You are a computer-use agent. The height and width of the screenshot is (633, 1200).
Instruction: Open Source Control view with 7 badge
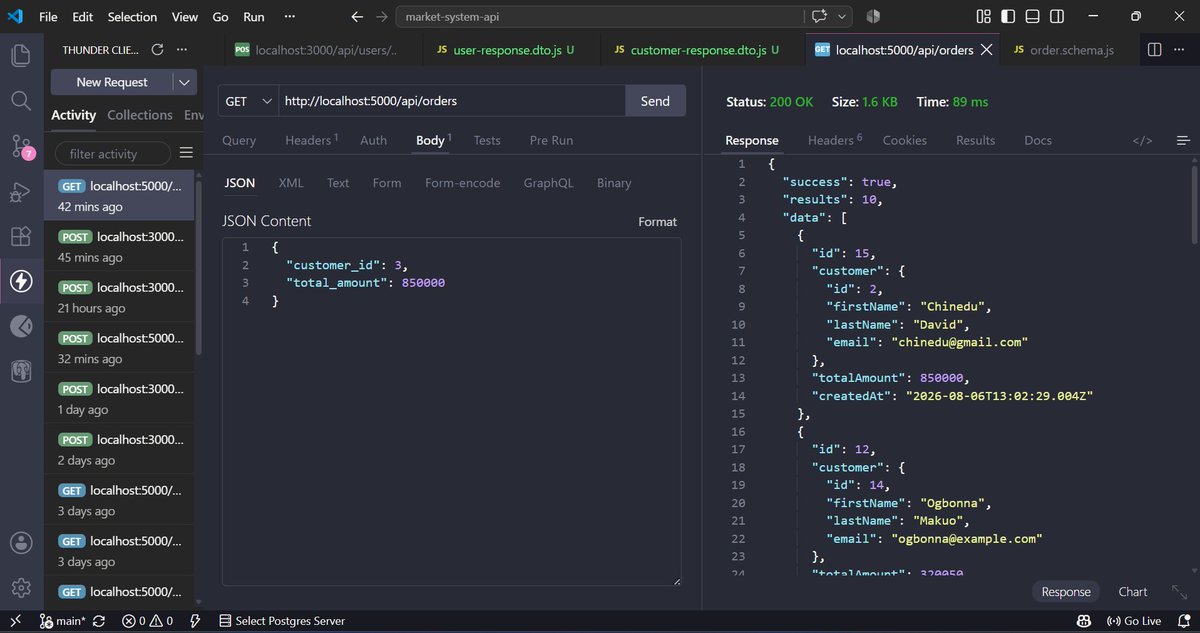pos(21,147)
